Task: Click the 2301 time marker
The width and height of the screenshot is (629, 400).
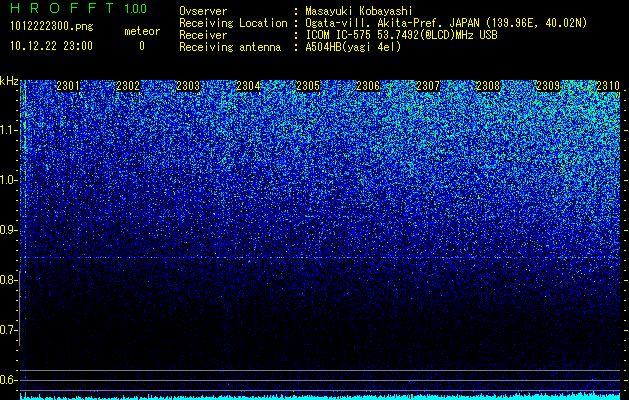Action: 68,86
